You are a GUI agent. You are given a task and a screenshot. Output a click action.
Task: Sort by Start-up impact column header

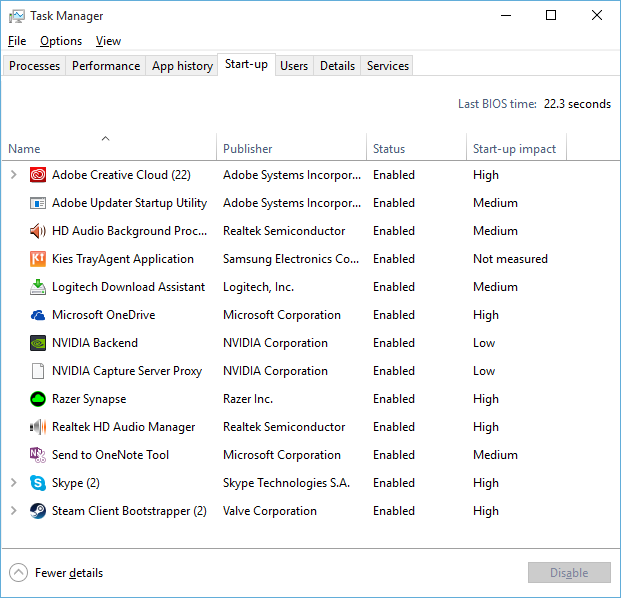pos(516,147)
